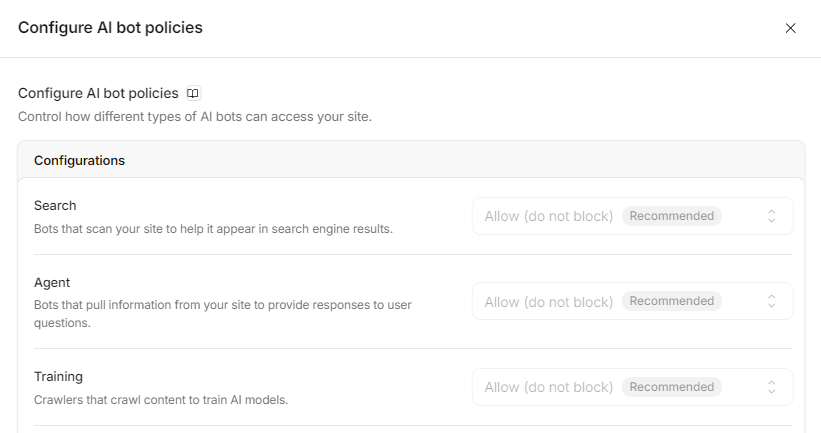Click the up-down chevron in Search row
821x433 pixels.
(x=771, y=216)
